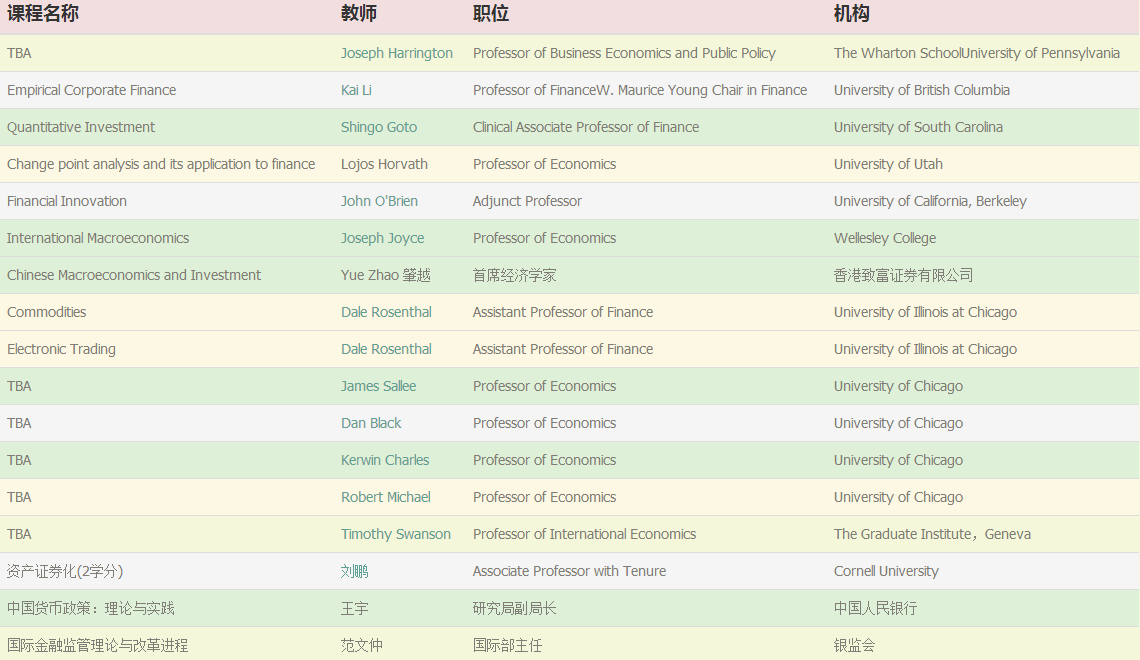Select the Empirical Corporate Finance course cell

coord(91,90)
